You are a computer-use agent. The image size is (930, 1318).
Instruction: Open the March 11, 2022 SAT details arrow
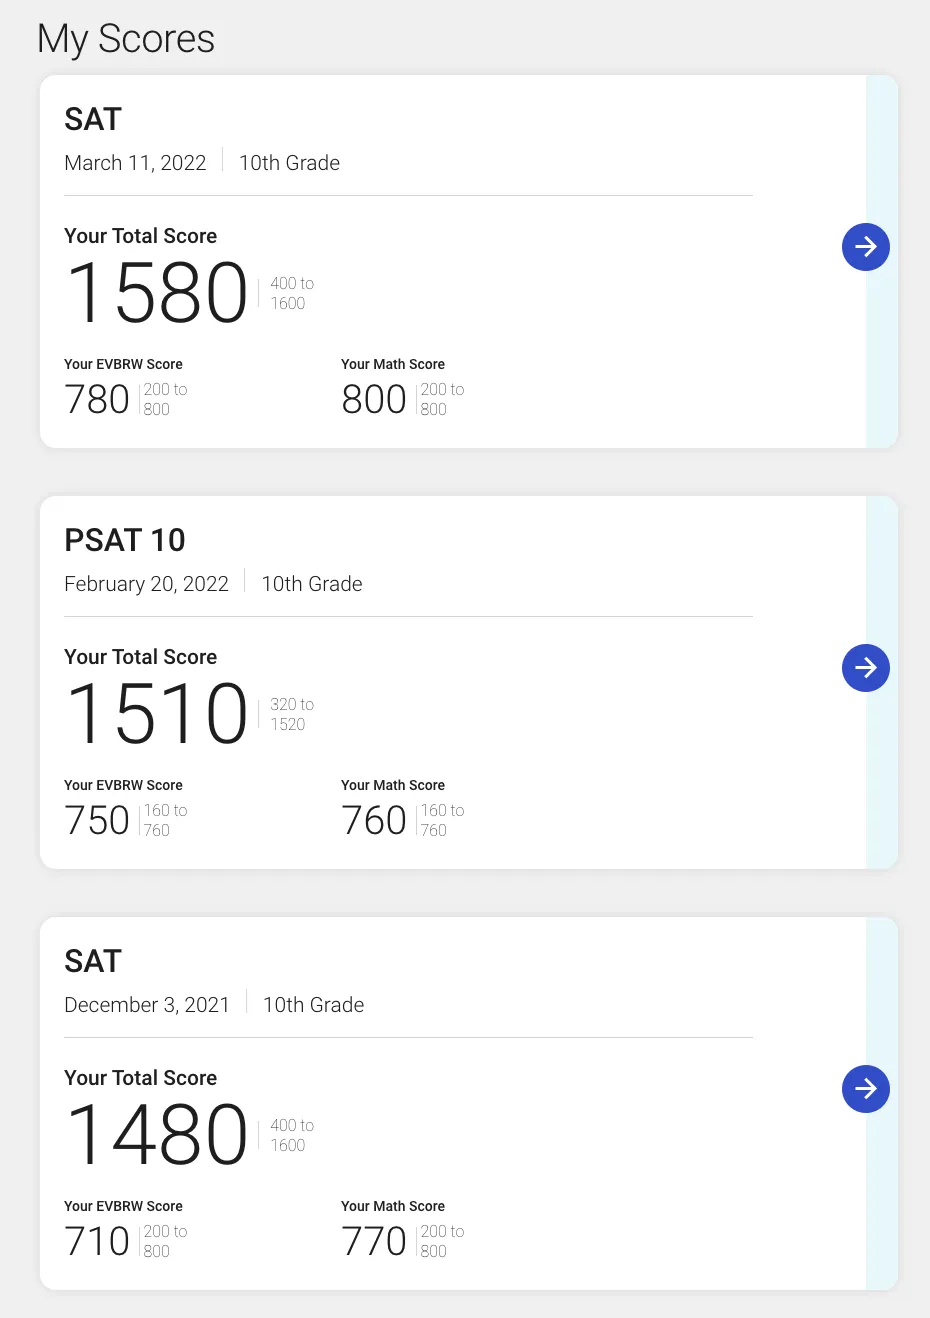(866, 247)
